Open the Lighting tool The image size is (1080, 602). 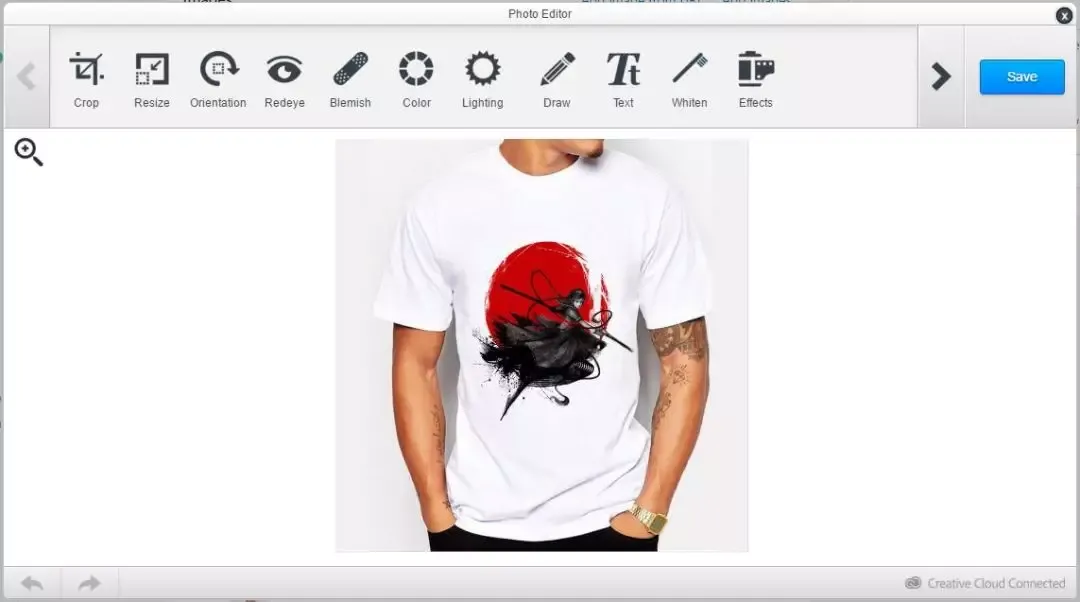(482, 80)
